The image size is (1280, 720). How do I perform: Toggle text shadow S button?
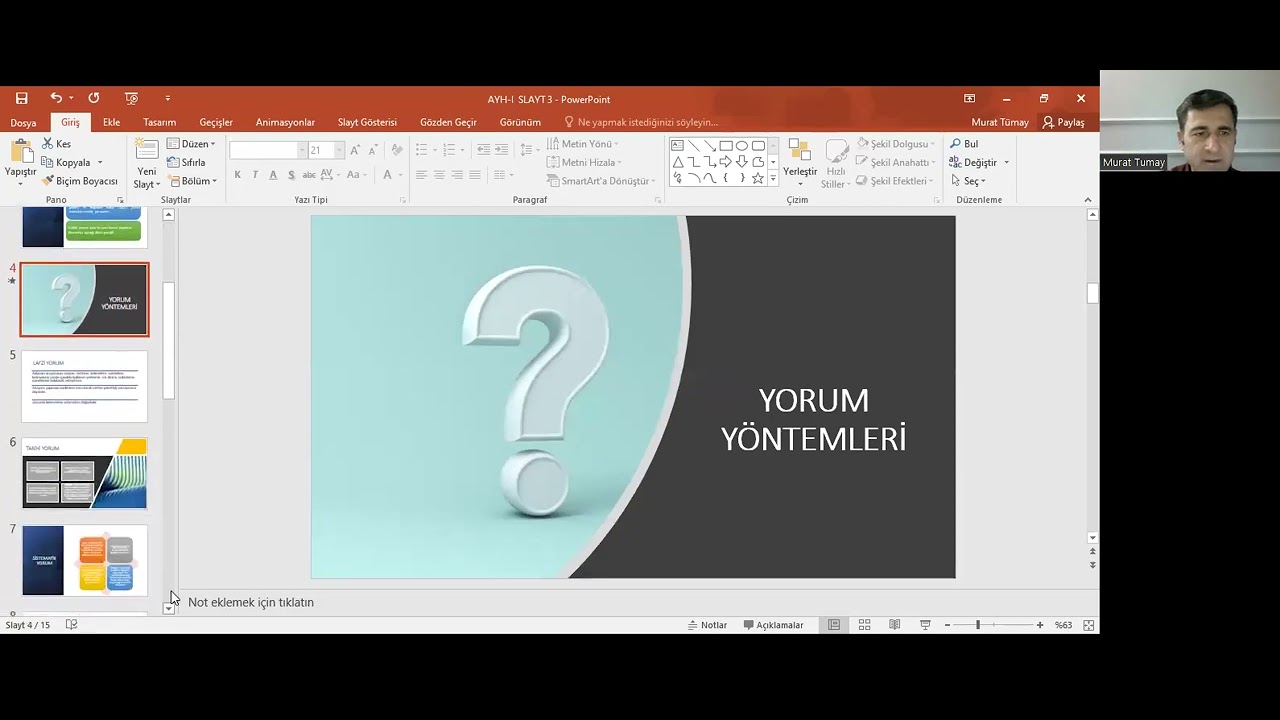coord(291,175)
